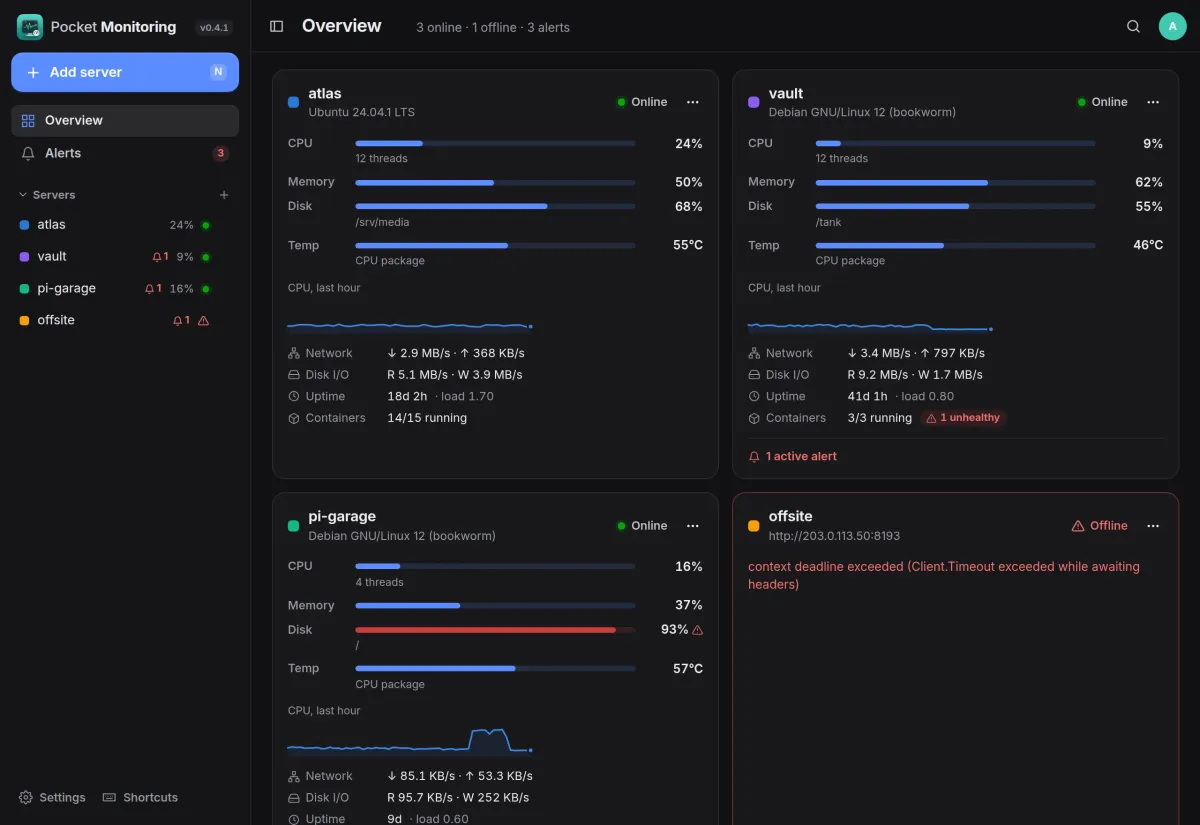Click the 1 unhealthy container badge
This screenshot has width=1200, height=825.
964,418
